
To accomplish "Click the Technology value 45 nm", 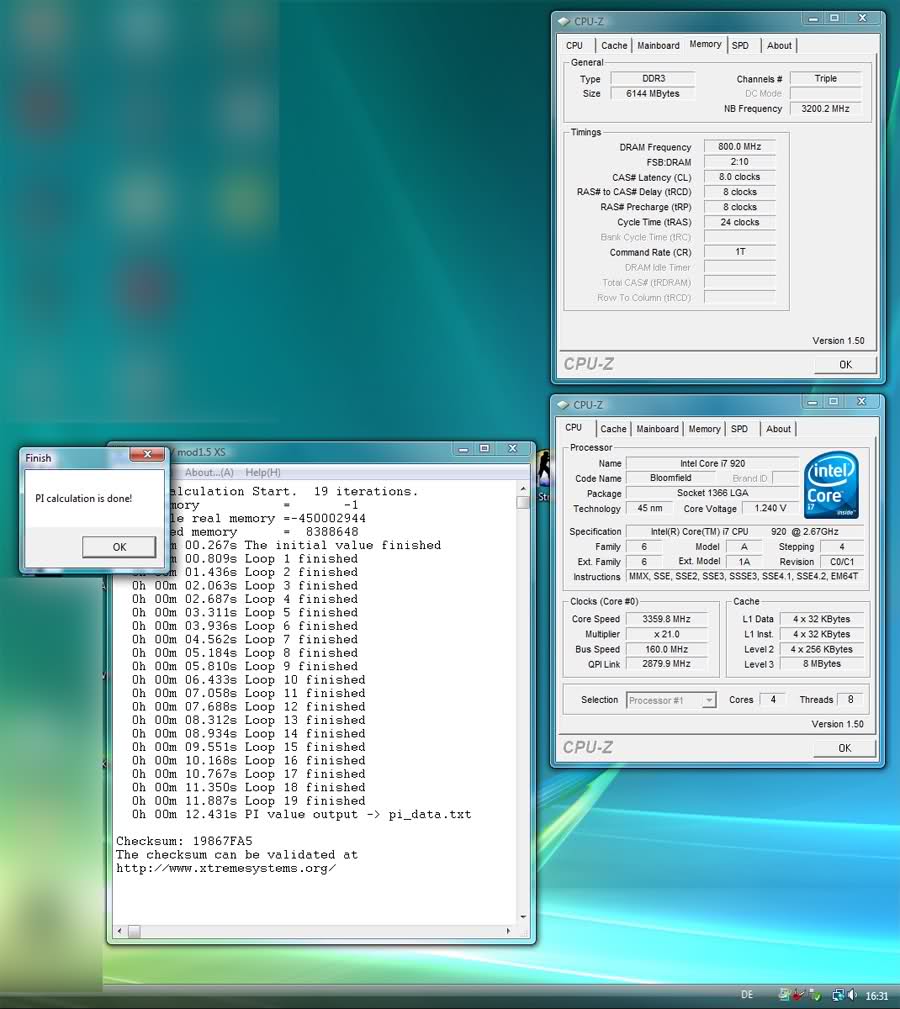I will [x=650, y=508].
